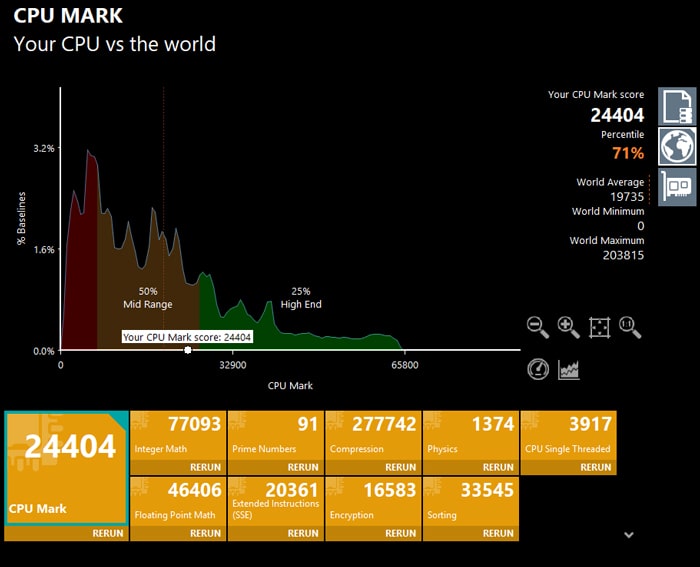Switch to the distribution chart view icon

pyautogui.click(x=569, y=368)
